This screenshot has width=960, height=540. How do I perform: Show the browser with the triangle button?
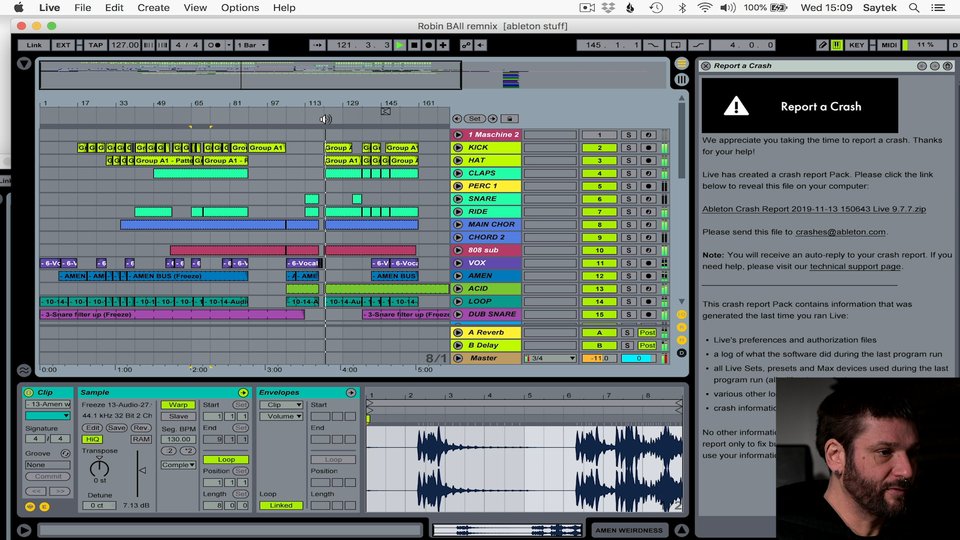coord(24,63)
